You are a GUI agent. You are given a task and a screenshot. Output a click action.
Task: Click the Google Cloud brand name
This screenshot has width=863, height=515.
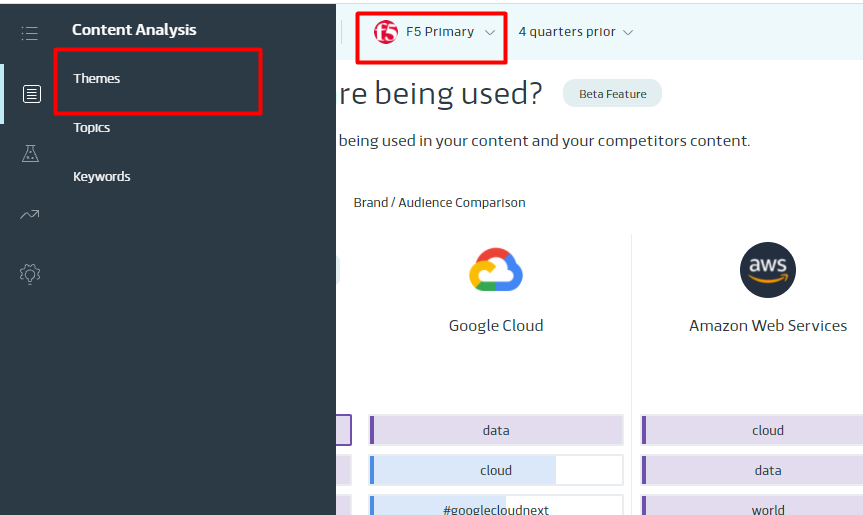pos(496,326)
